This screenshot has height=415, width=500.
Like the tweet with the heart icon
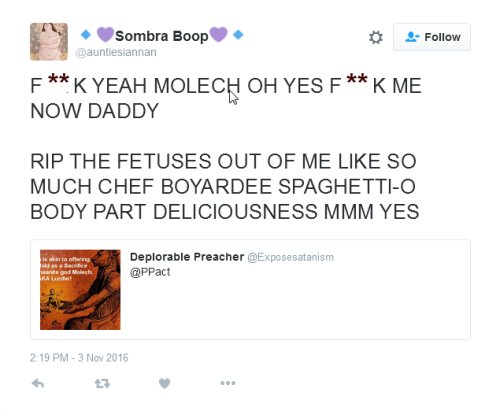coord(164,383)
